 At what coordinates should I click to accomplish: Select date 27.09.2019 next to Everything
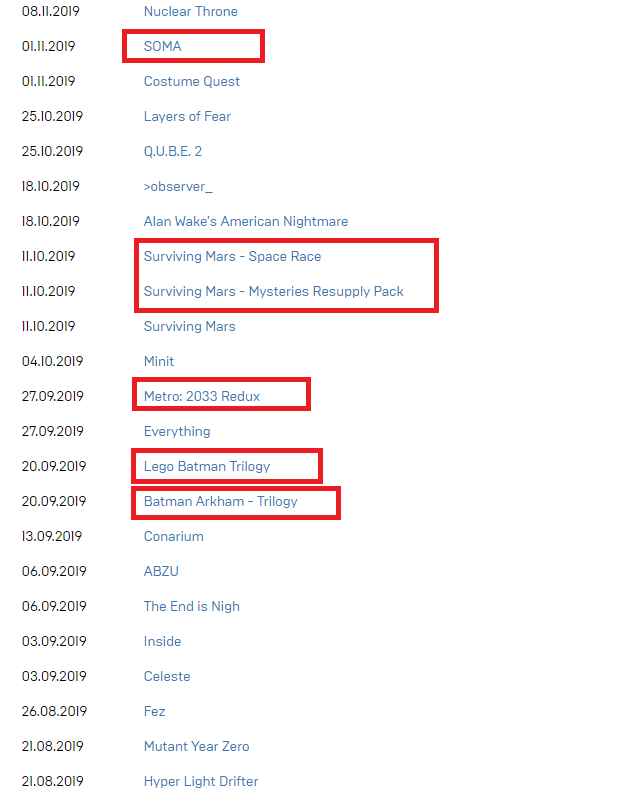[x=52, y=432]
